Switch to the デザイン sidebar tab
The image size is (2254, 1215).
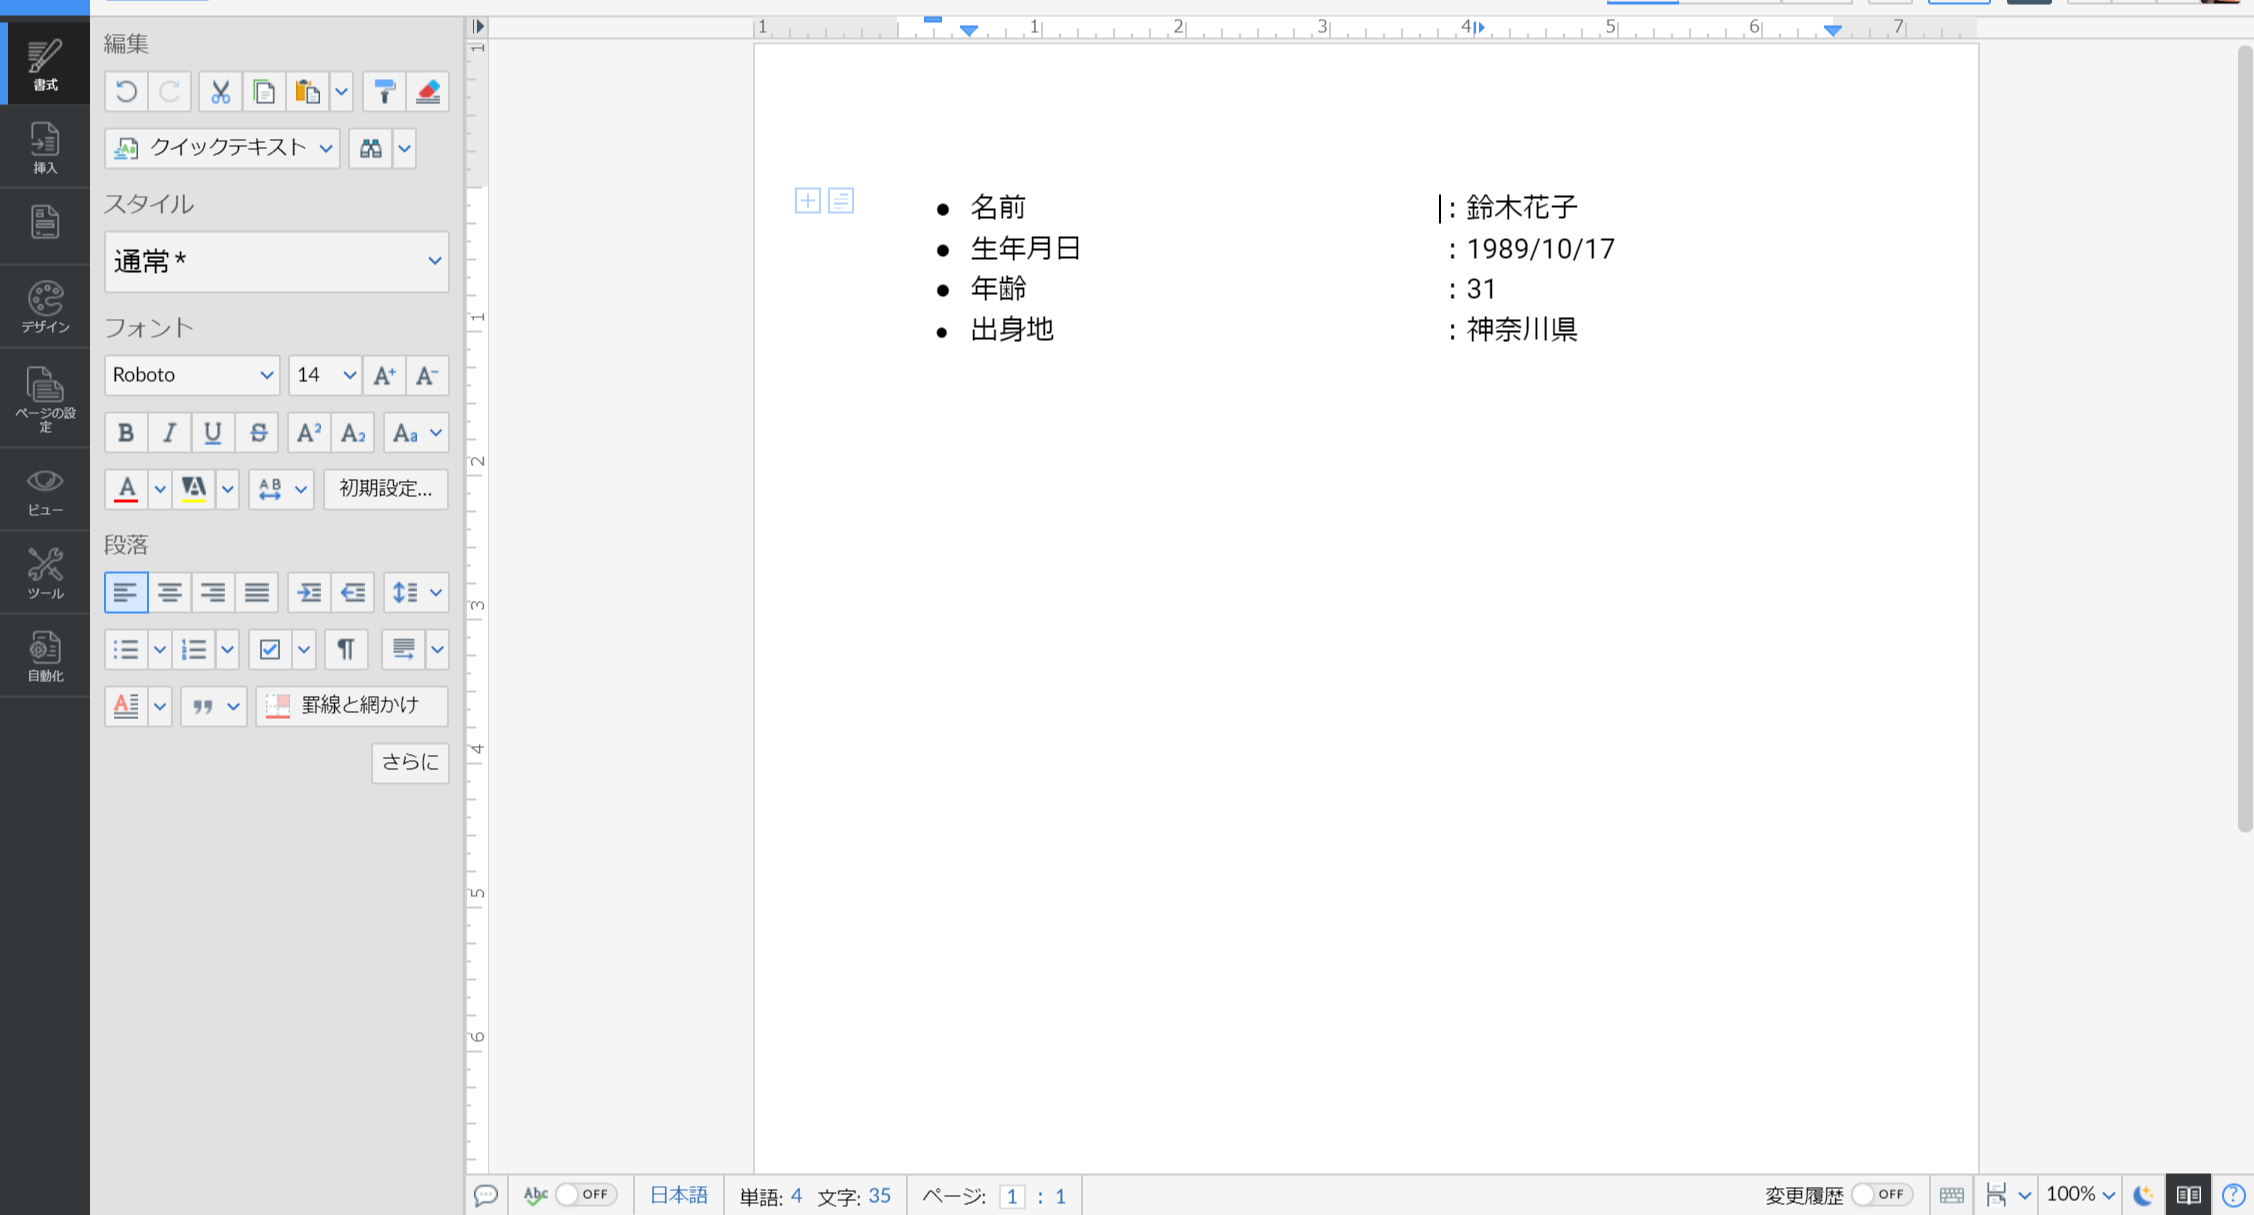coord(45,306)
